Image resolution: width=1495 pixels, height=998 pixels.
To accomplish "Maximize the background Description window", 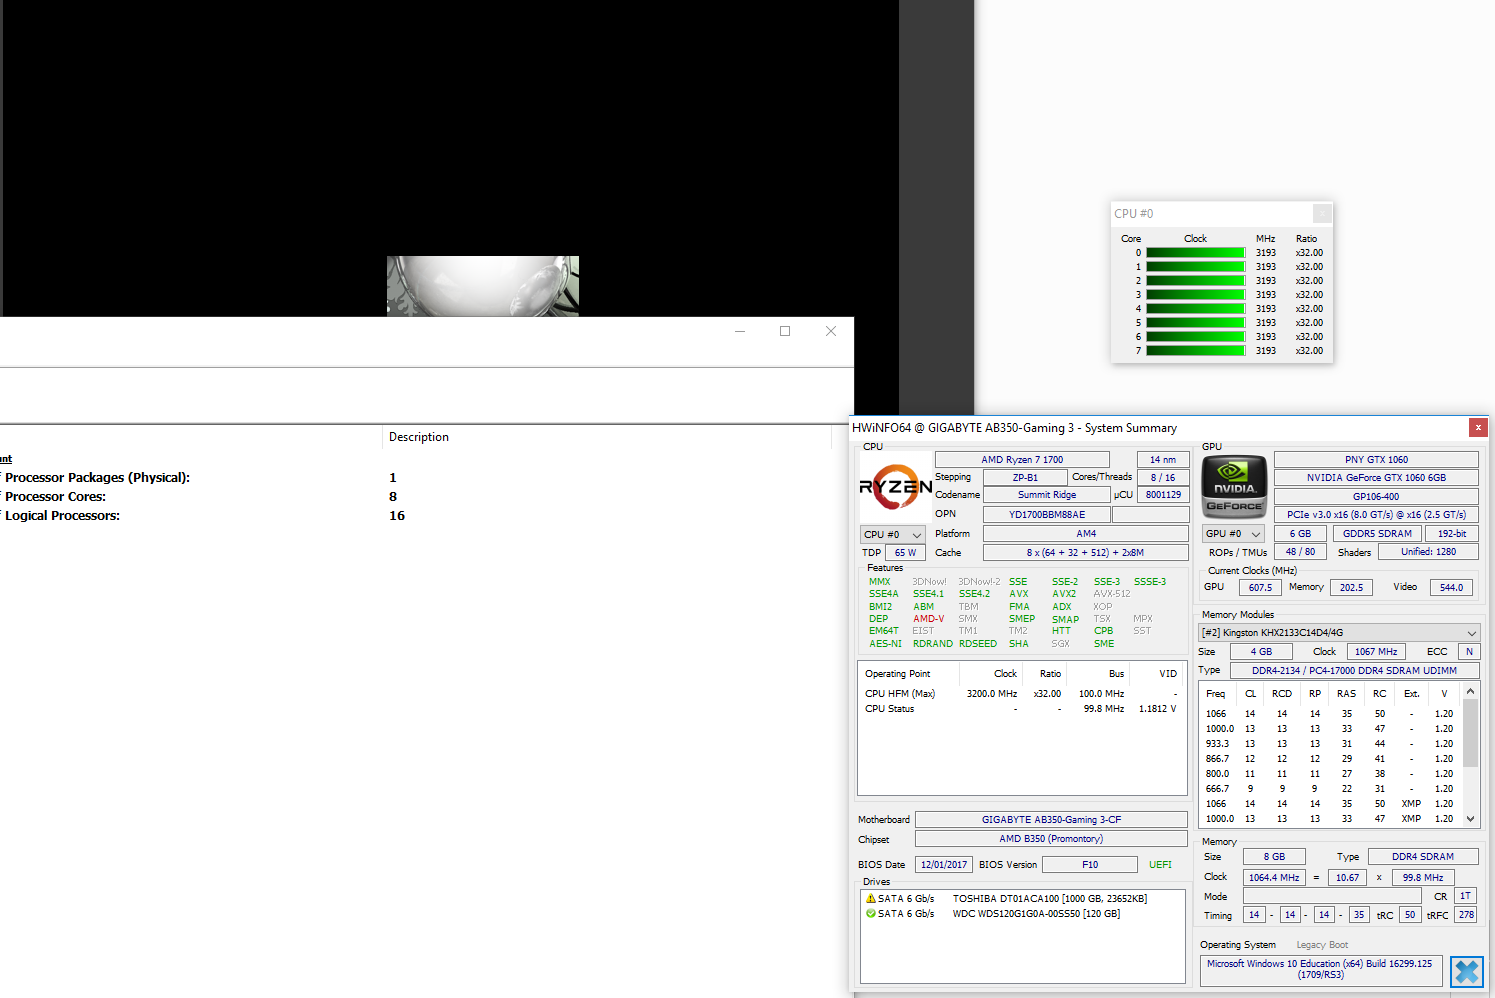I will pyautogui.click(x=785, y=331).
